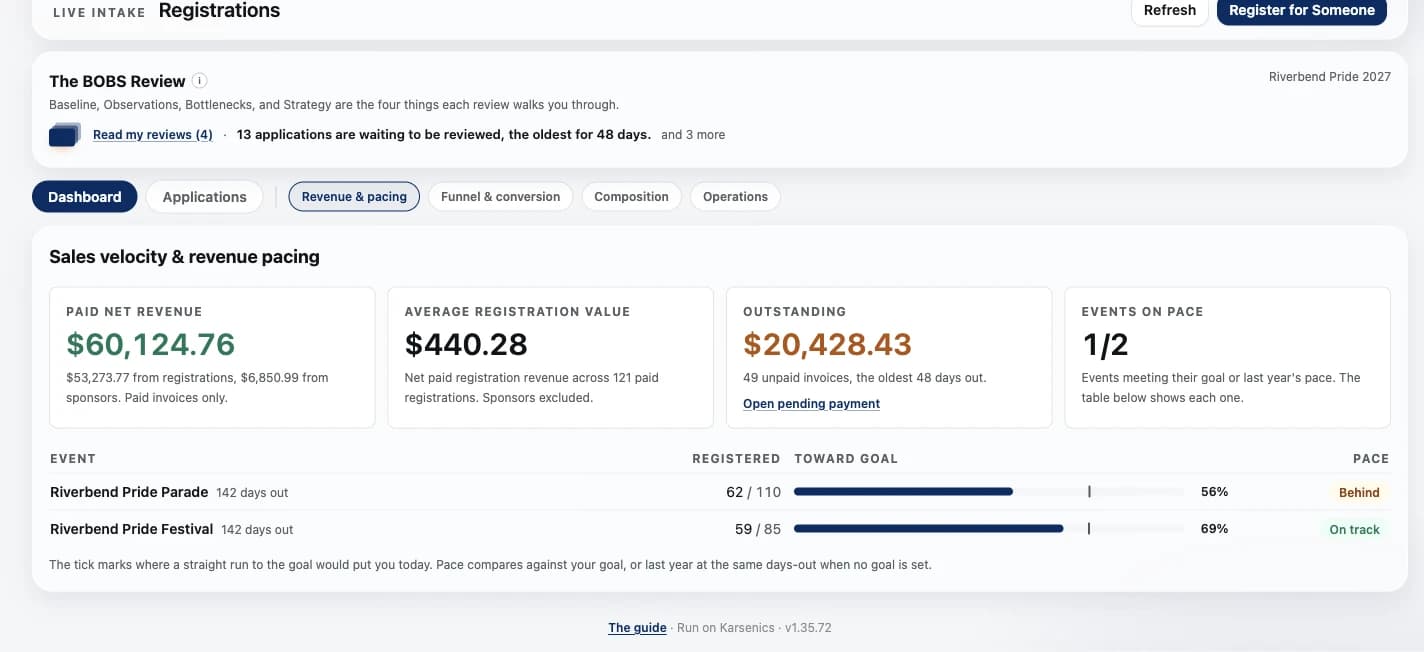The width and height of the screenshot is (1424, 652).
Task: Click the TOWARD GOAL column header
Action: point(846,459)
